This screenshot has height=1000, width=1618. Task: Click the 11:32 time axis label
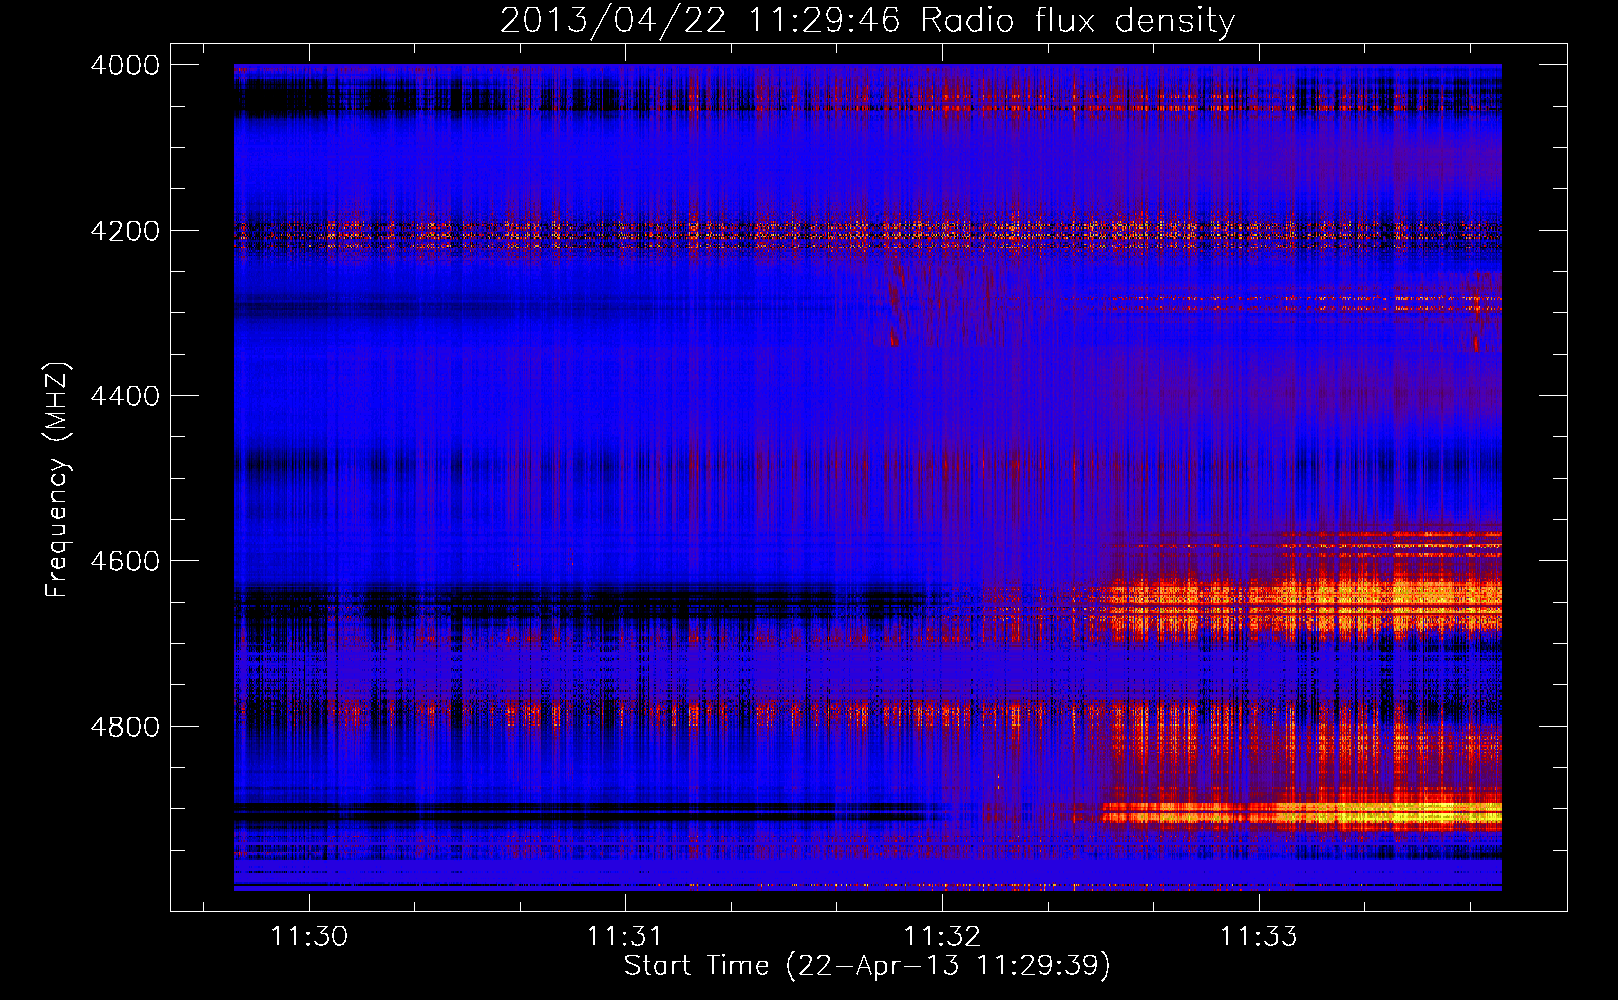942,936
